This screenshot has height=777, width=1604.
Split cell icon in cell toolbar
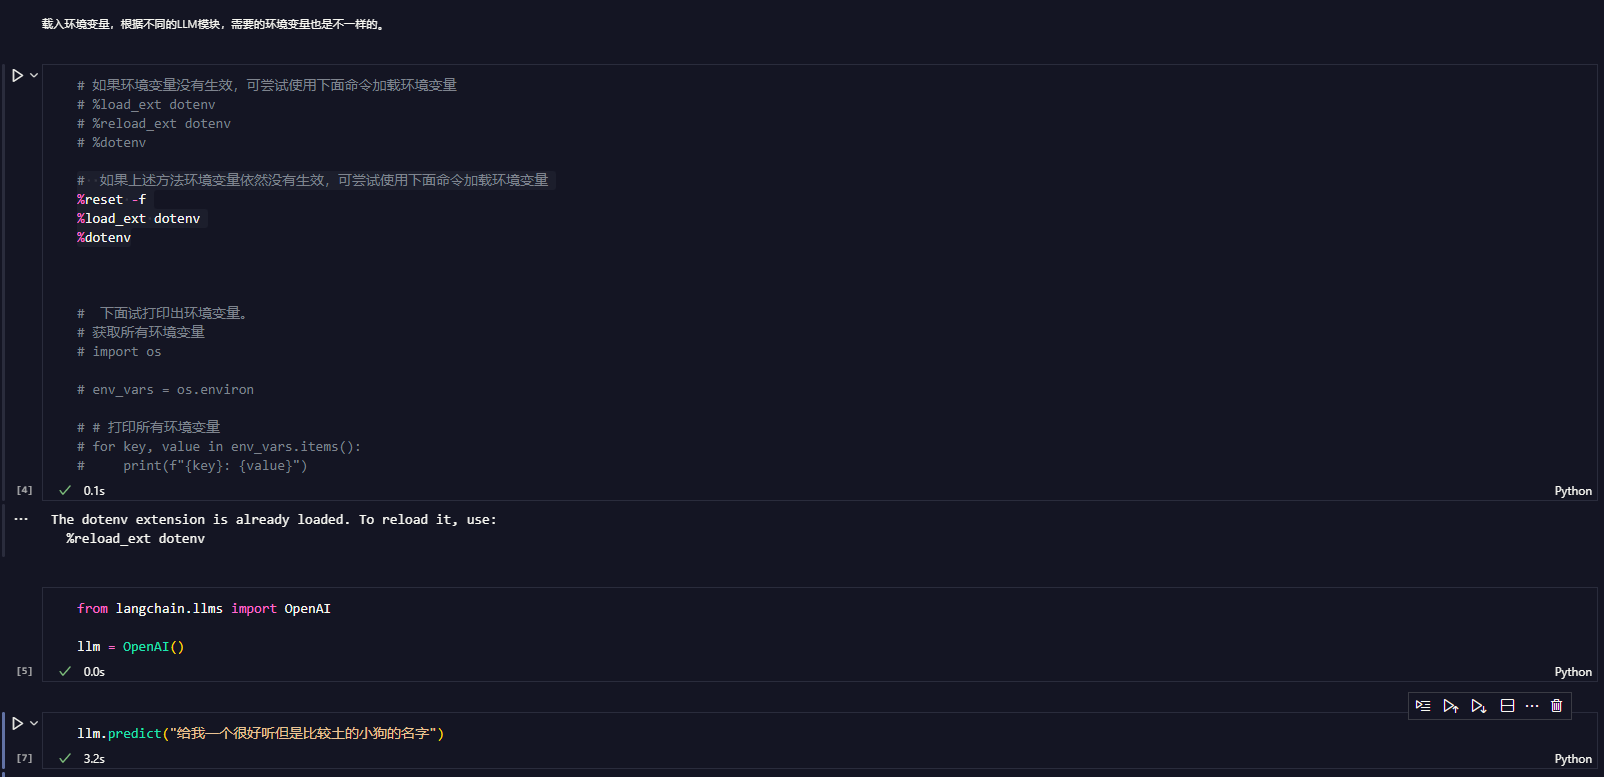[1507, 706]
